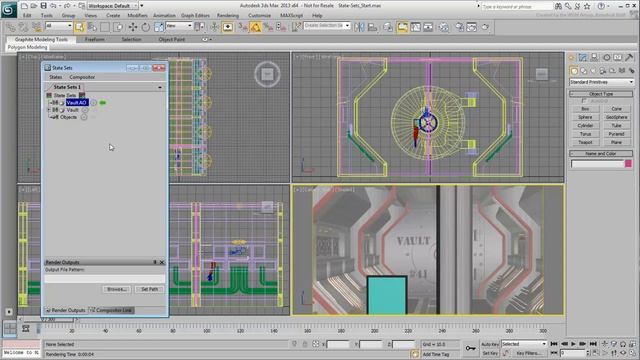Click the Teapot primitive button
This screenshot has height=360, width=640.
[585, 142]
